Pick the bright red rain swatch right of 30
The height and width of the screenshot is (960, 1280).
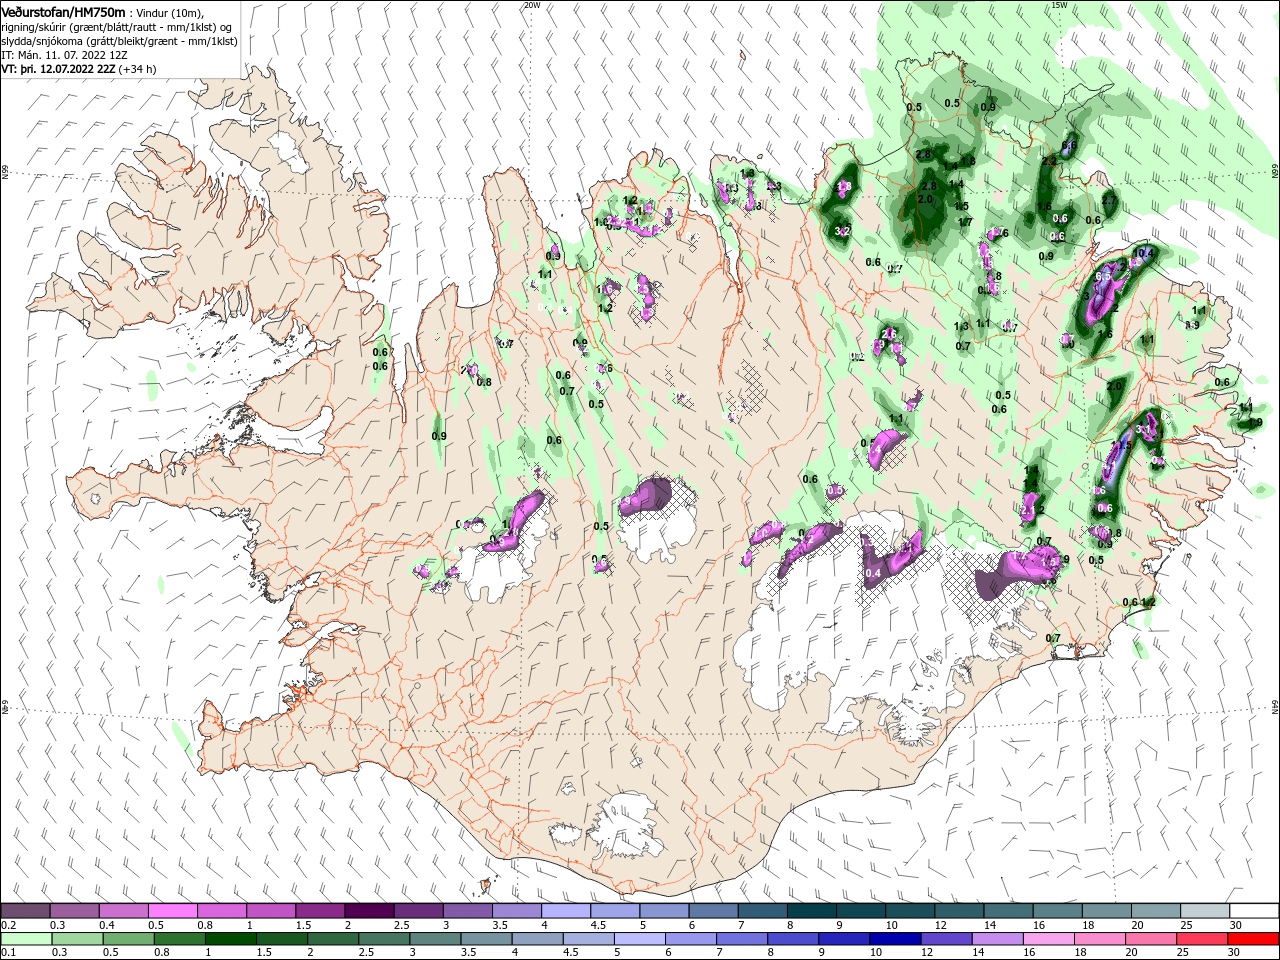point(1254,939)
